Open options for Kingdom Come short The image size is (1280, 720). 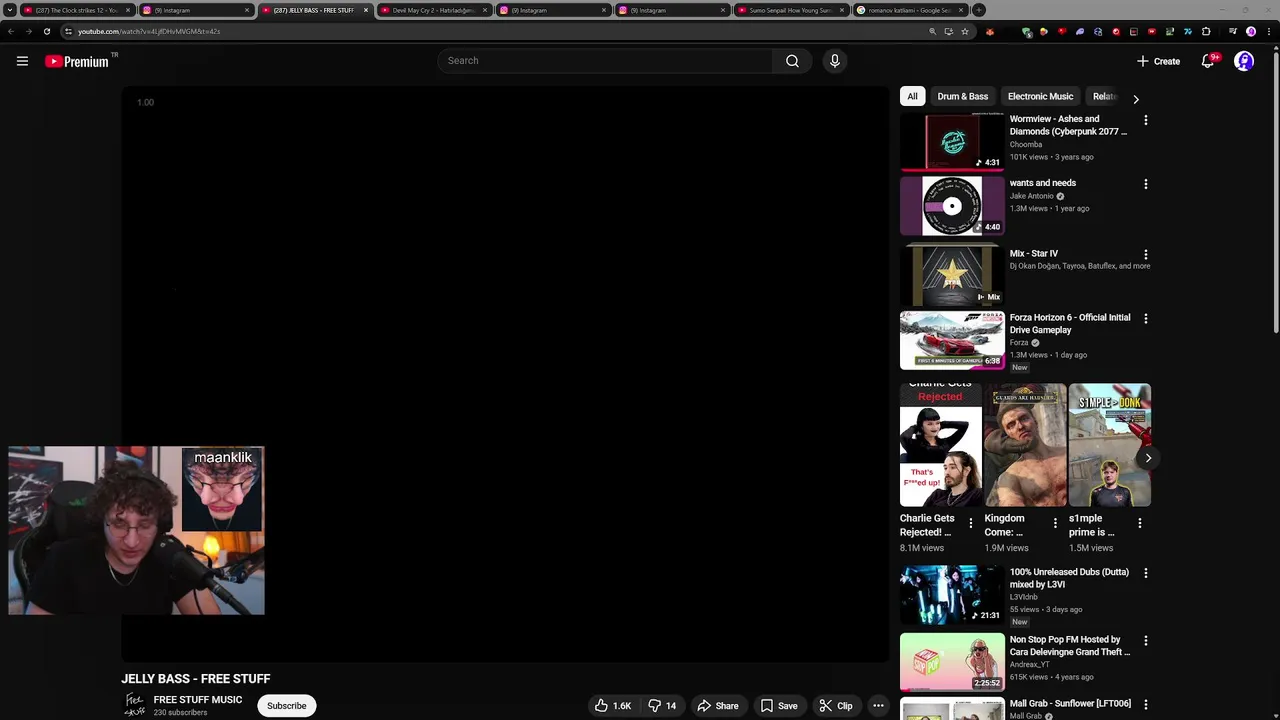click(x=1055, y=523)
